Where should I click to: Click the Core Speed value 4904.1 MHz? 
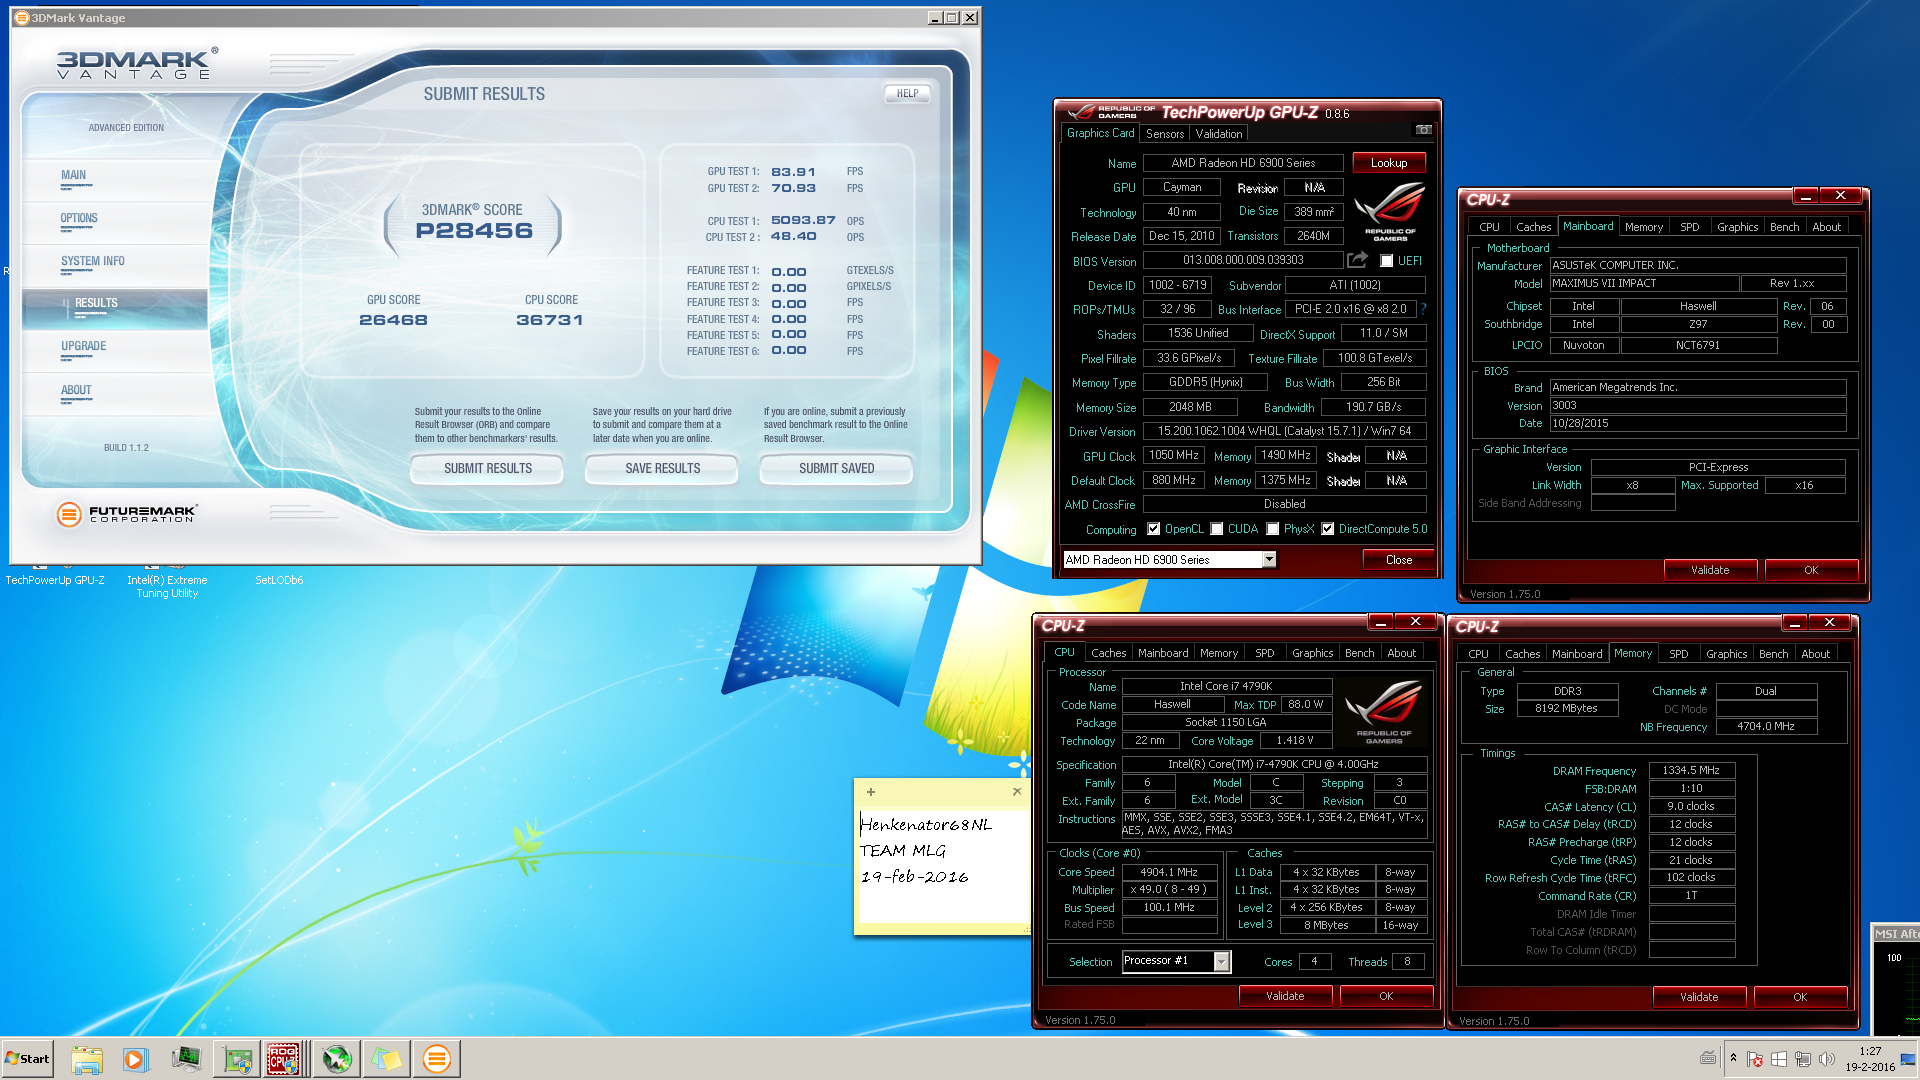[1169, 873]
